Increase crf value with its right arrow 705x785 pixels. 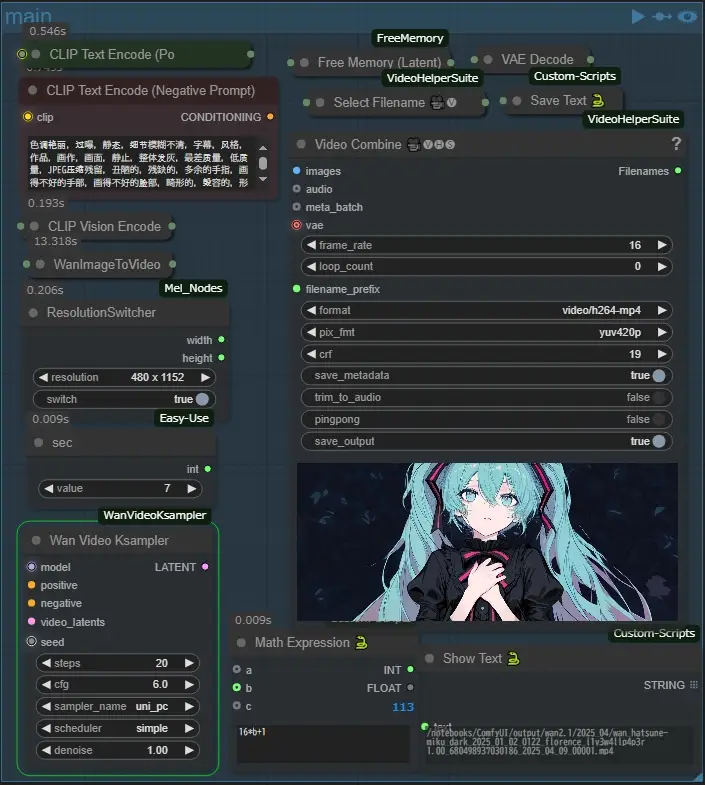(x=662, y=354)
